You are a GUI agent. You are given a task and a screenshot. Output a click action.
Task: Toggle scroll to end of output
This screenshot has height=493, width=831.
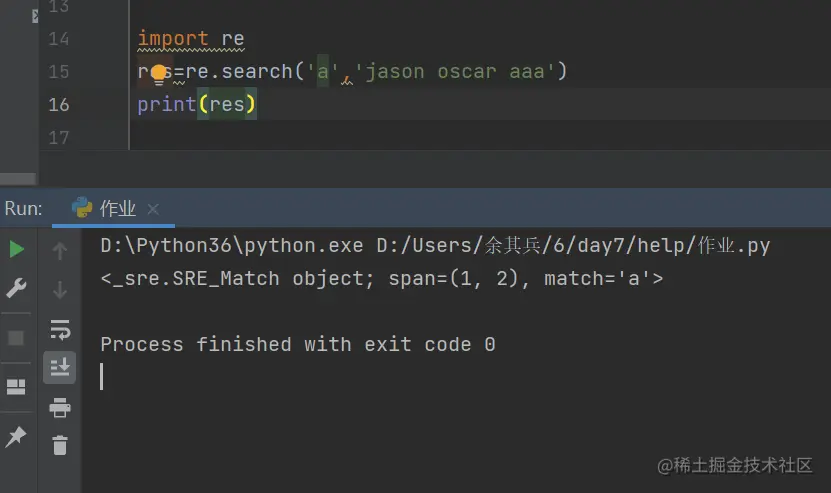59,367
